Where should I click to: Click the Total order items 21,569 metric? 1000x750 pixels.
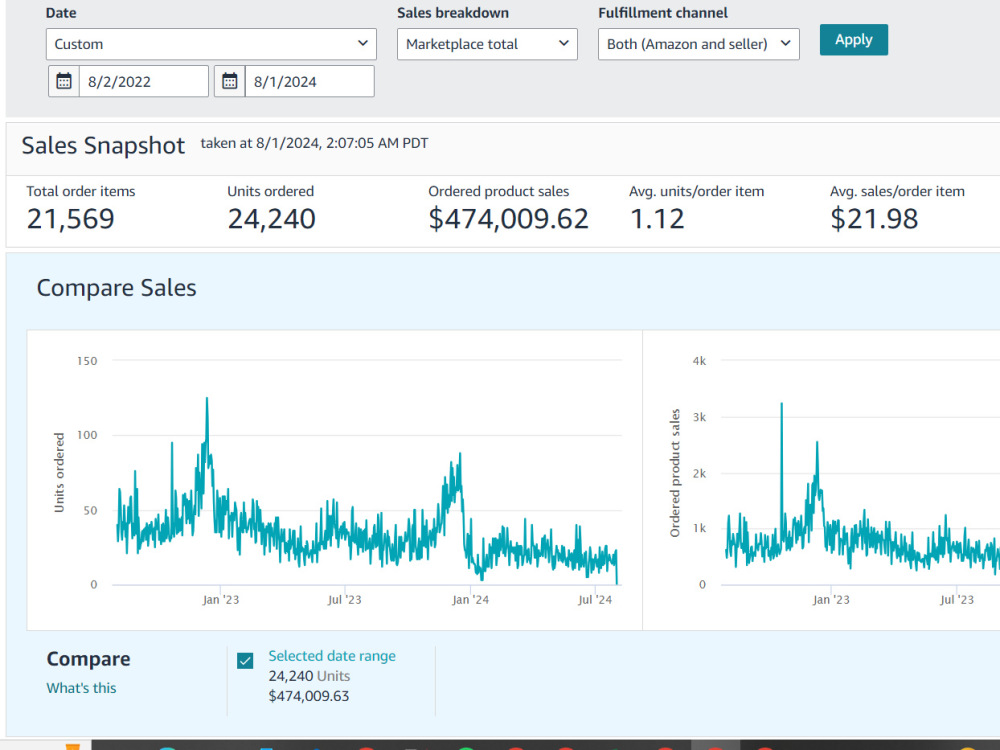(x=70, y=219)
